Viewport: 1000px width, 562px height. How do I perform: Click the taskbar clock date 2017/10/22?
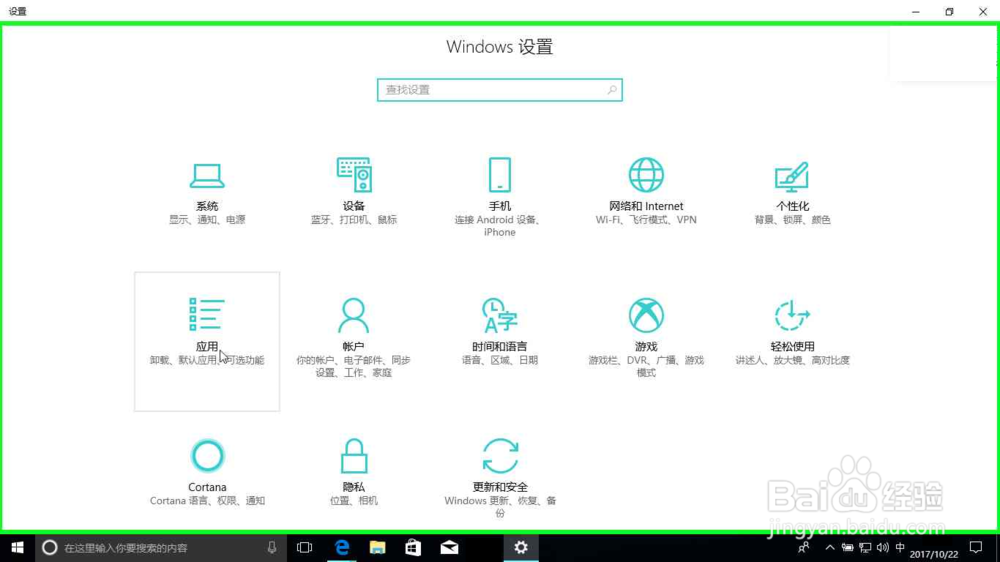(934, 554)
